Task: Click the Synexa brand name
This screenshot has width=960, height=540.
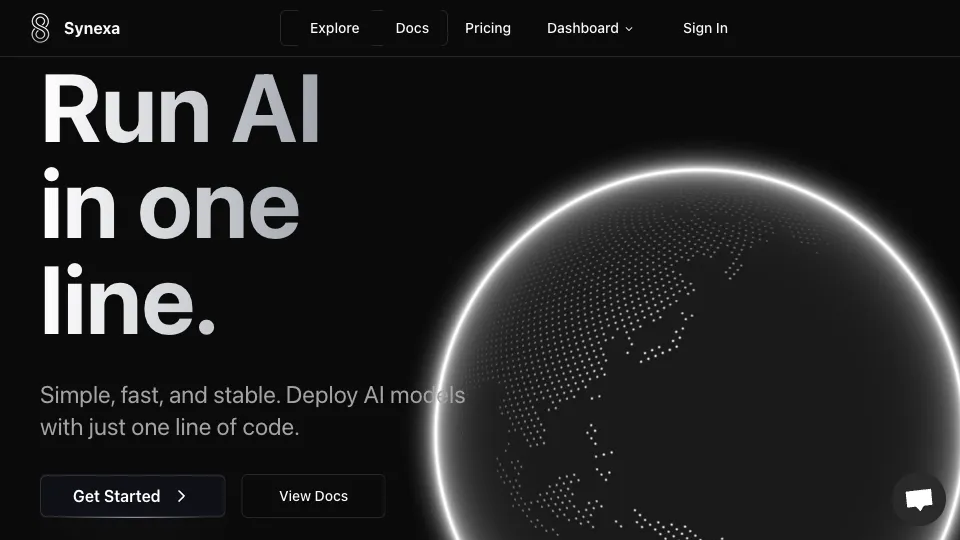Action: click(x=92, y=28)
